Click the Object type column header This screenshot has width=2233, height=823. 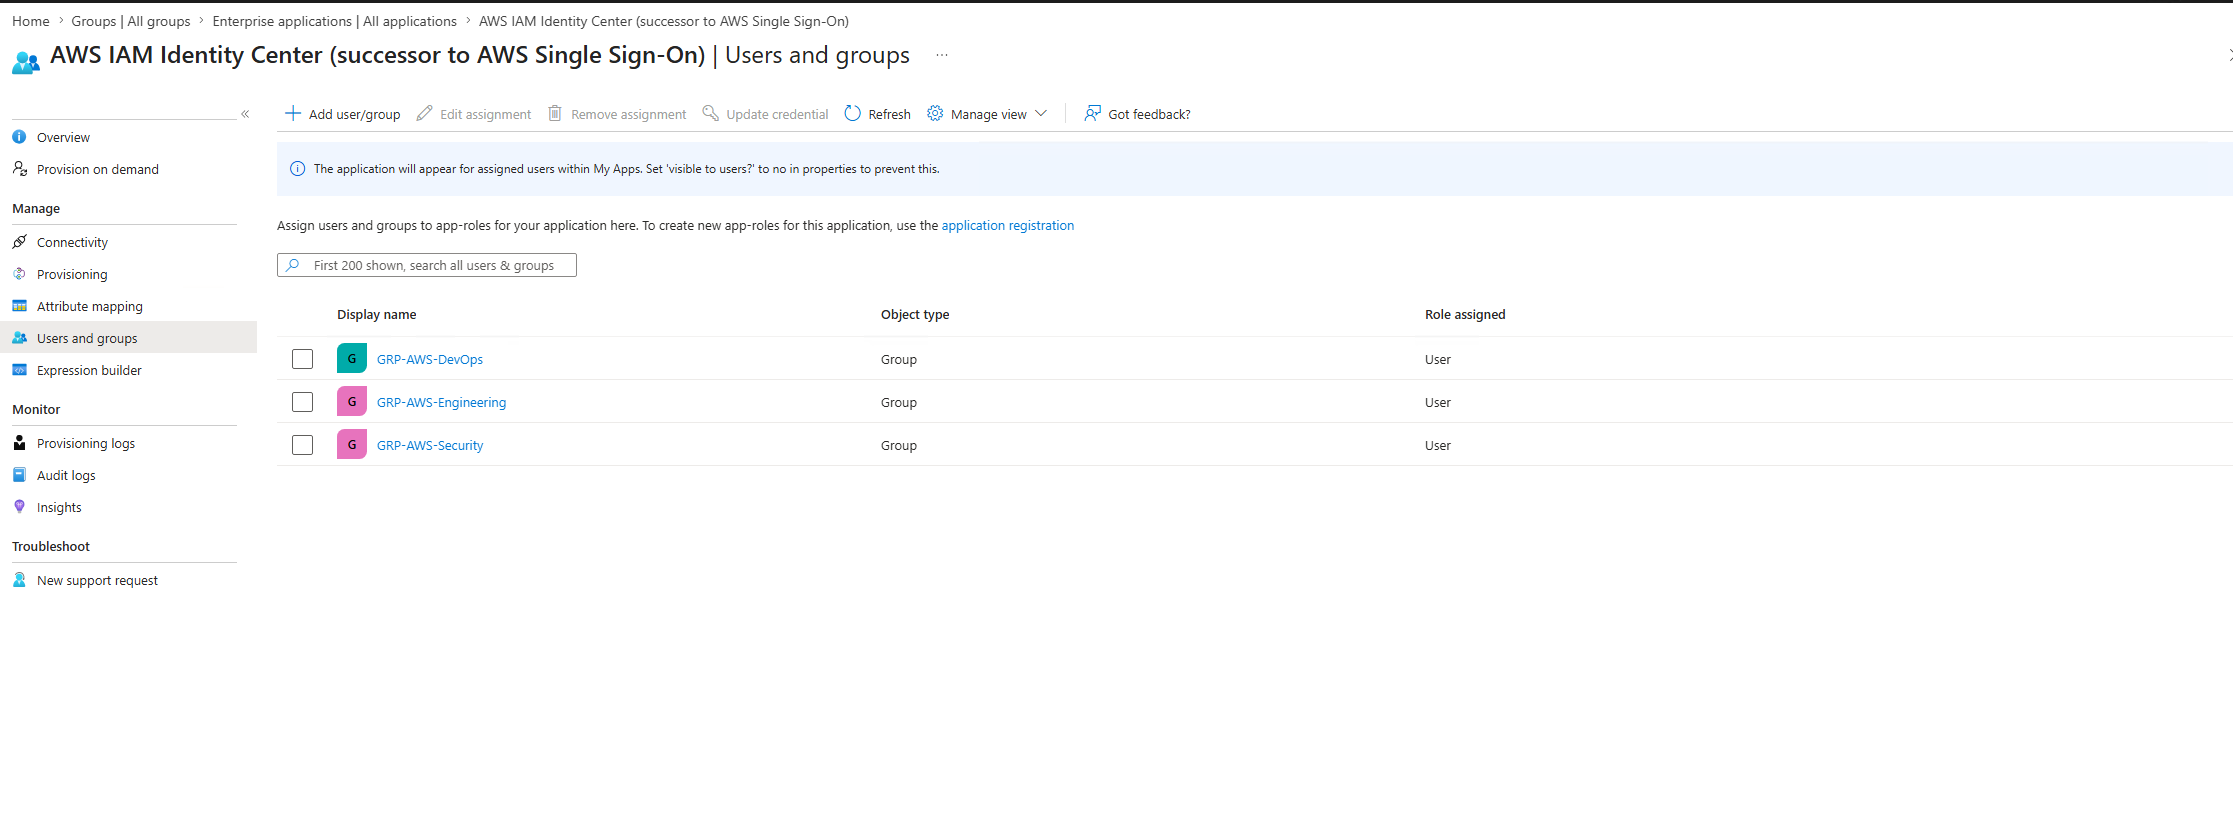pos(915,314)
